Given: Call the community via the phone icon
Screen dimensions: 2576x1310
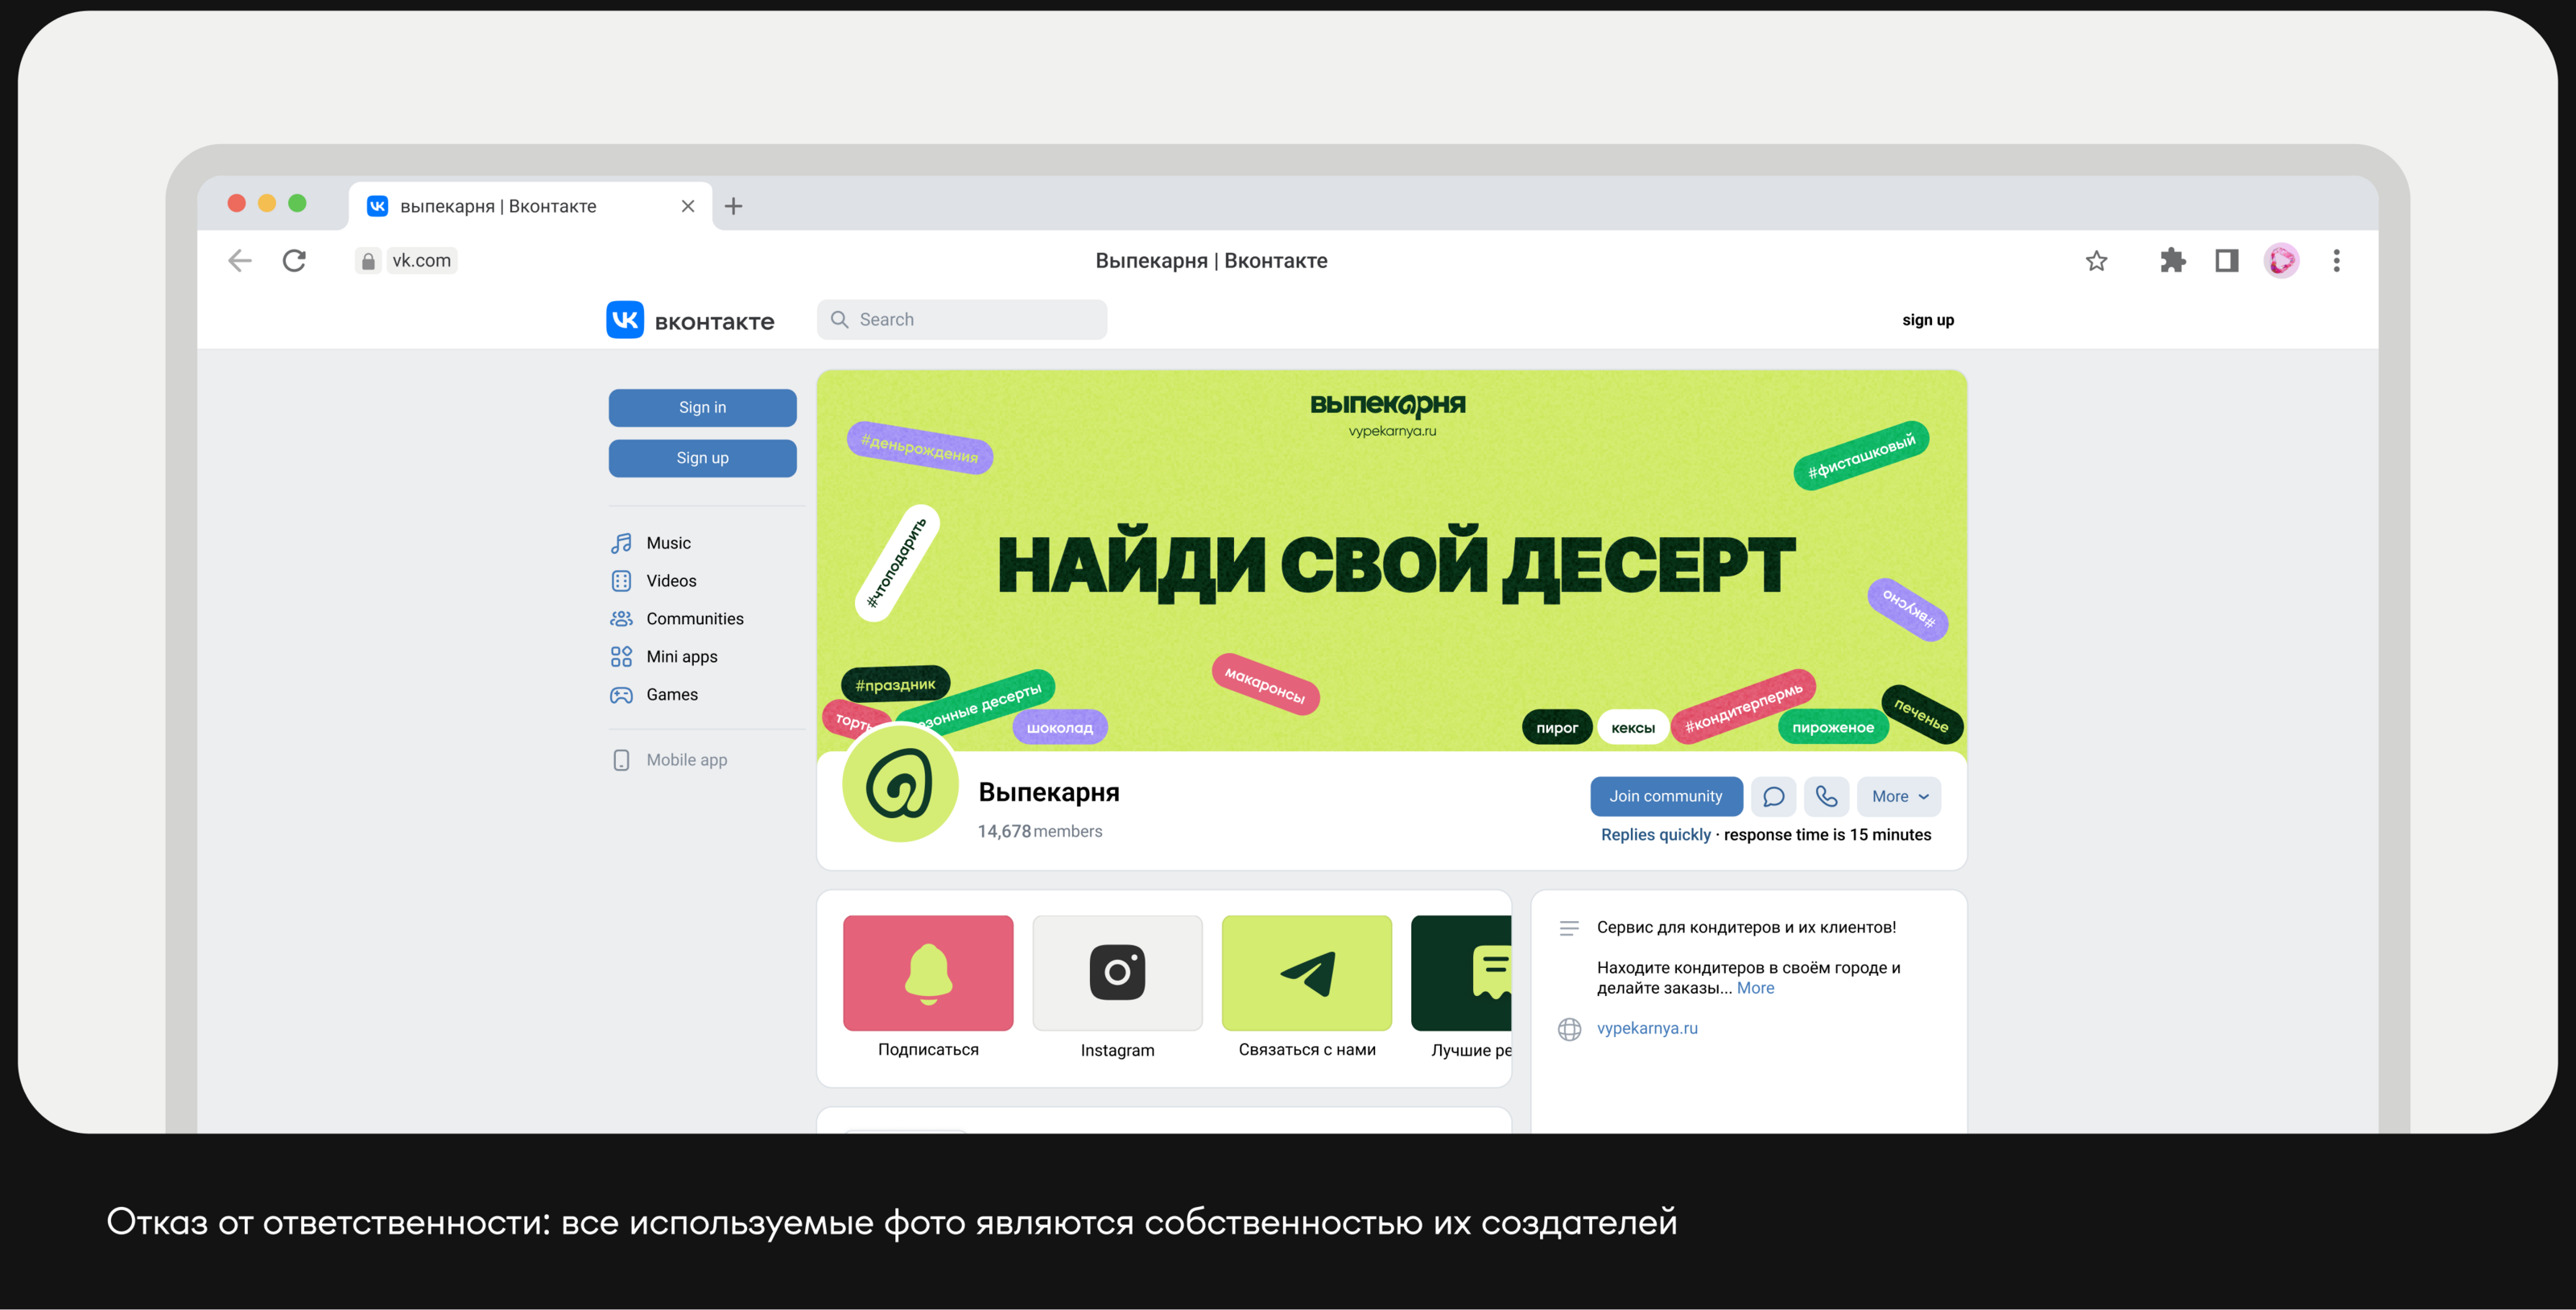Looking at the screenshot, I should 1827,796.
